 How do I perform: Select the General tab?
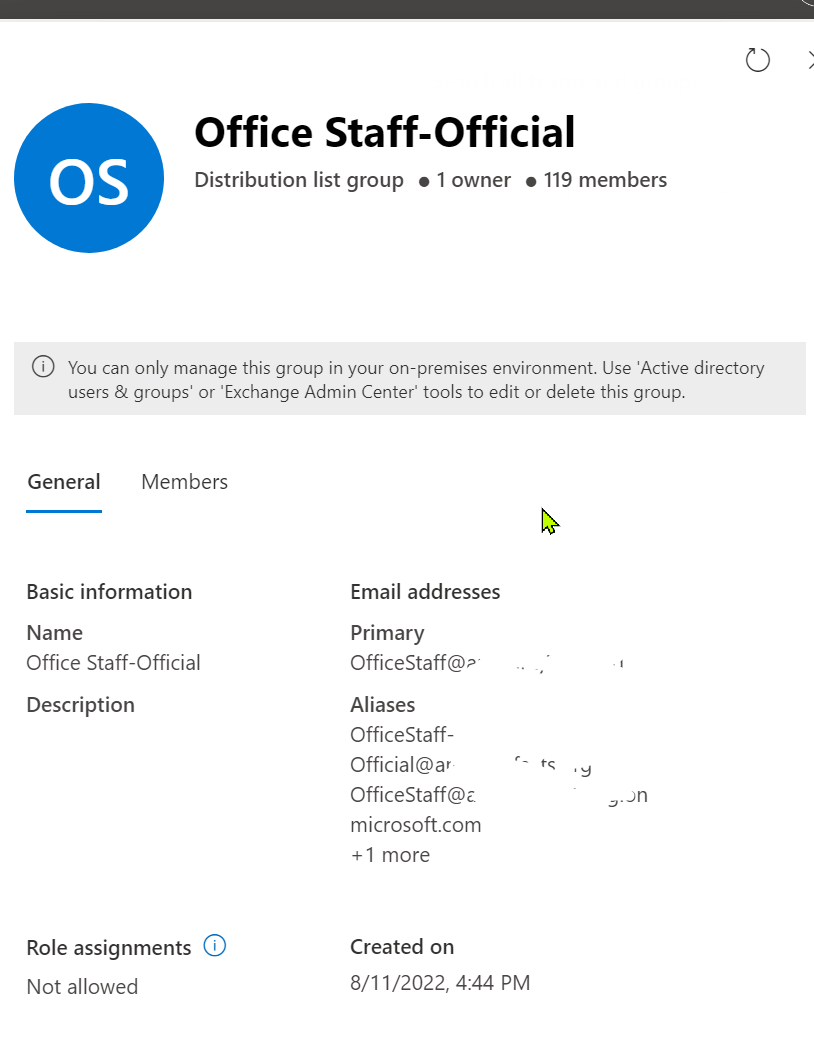pyautogui.click(x=63, y=482)
